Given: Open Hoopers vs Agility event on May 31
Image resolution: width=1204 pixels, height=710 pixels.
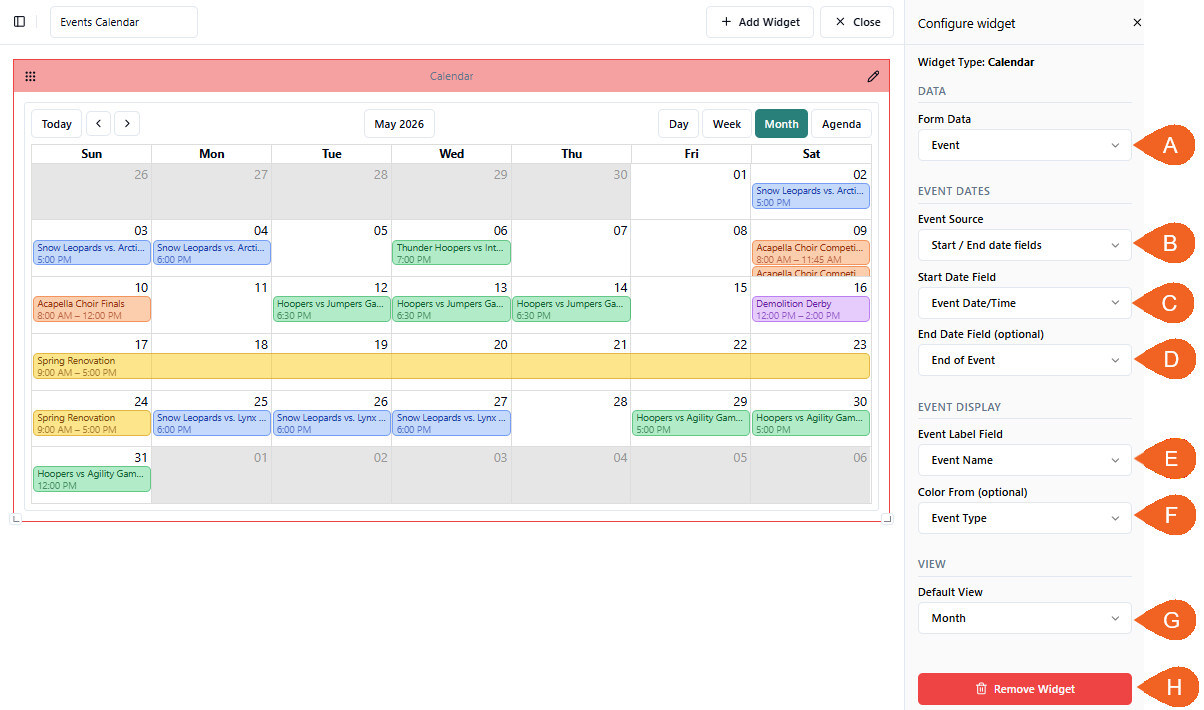Looking at the screenshot, I should pyautogui.click(x=91, y=479).
